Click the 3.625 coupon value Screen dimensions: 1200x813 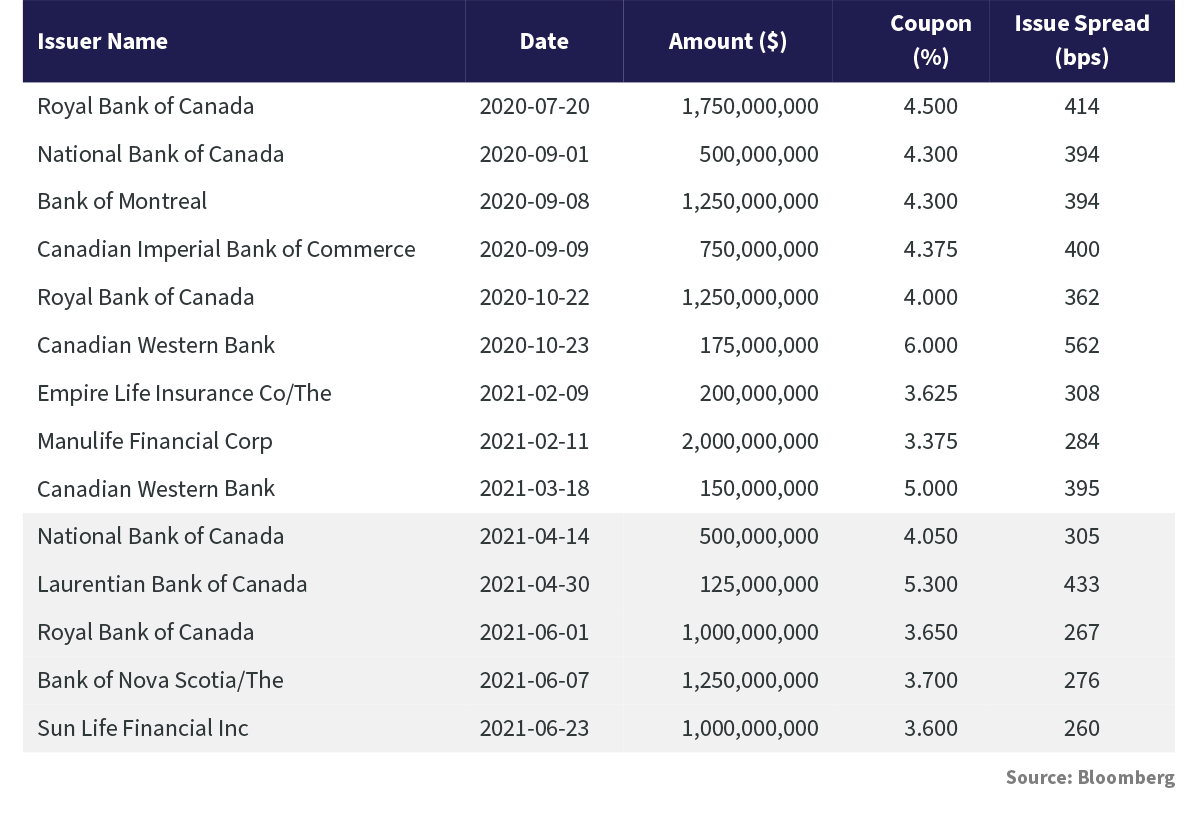coord(930,393)
